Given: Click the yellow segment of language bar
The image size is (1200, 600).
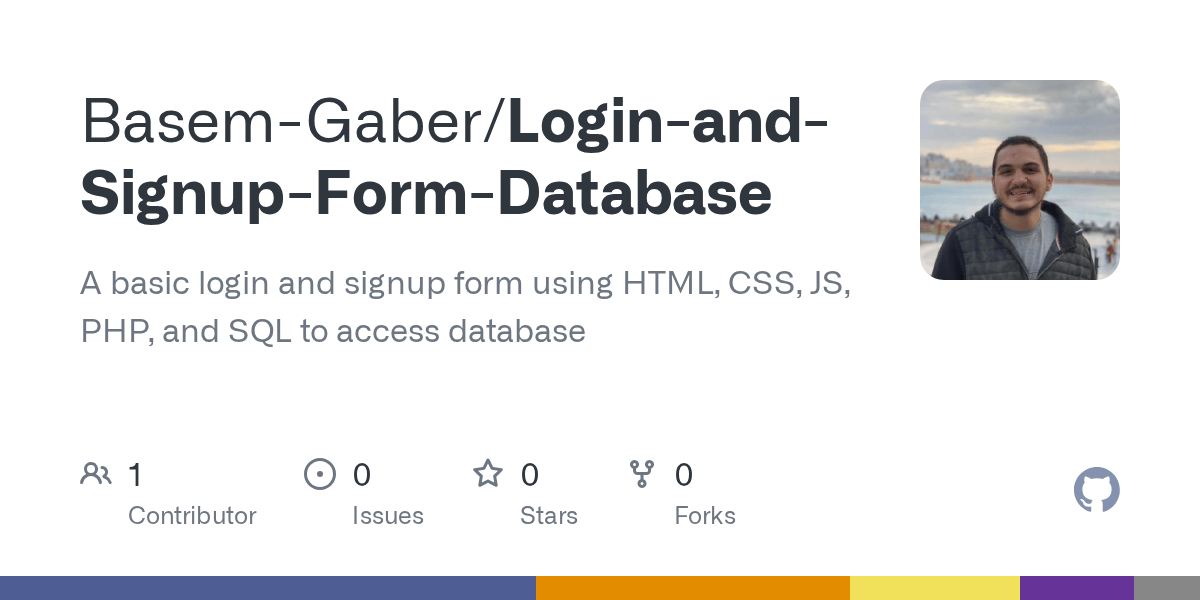Looking at the screenshot, I should tap(935, 588).
